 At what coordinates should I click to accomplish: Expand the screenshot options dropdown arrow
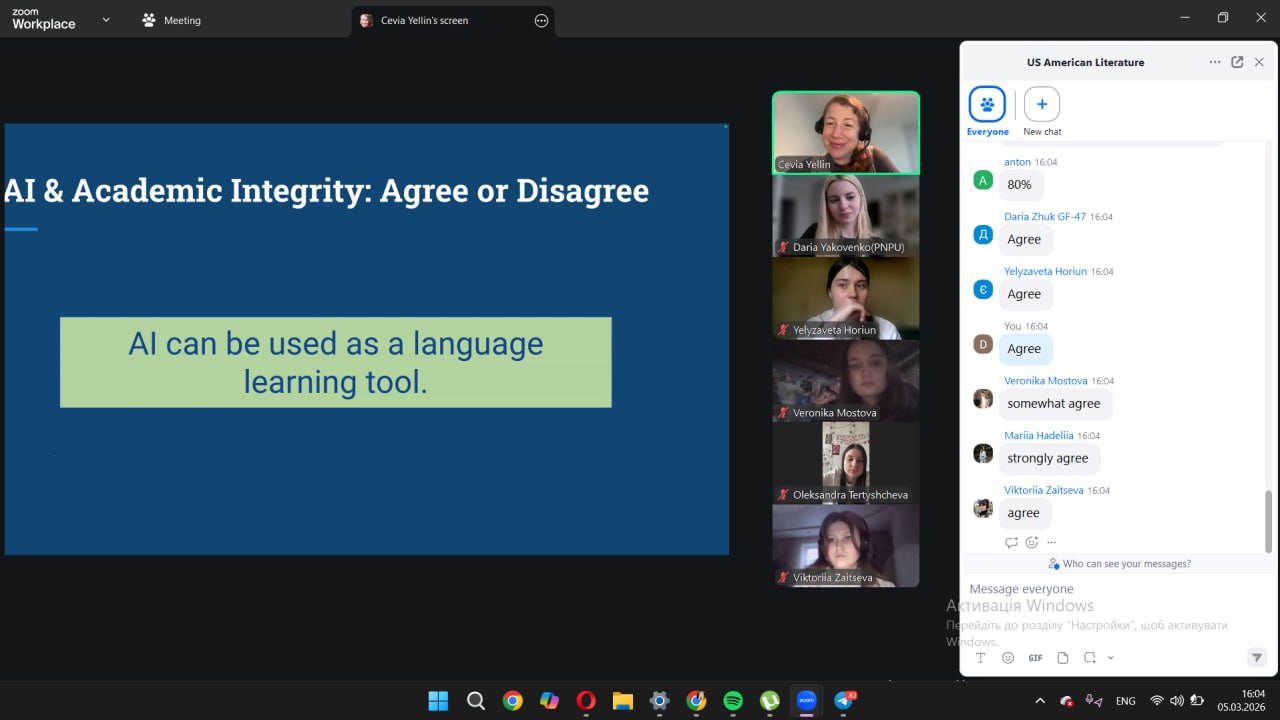(1111, 658)
